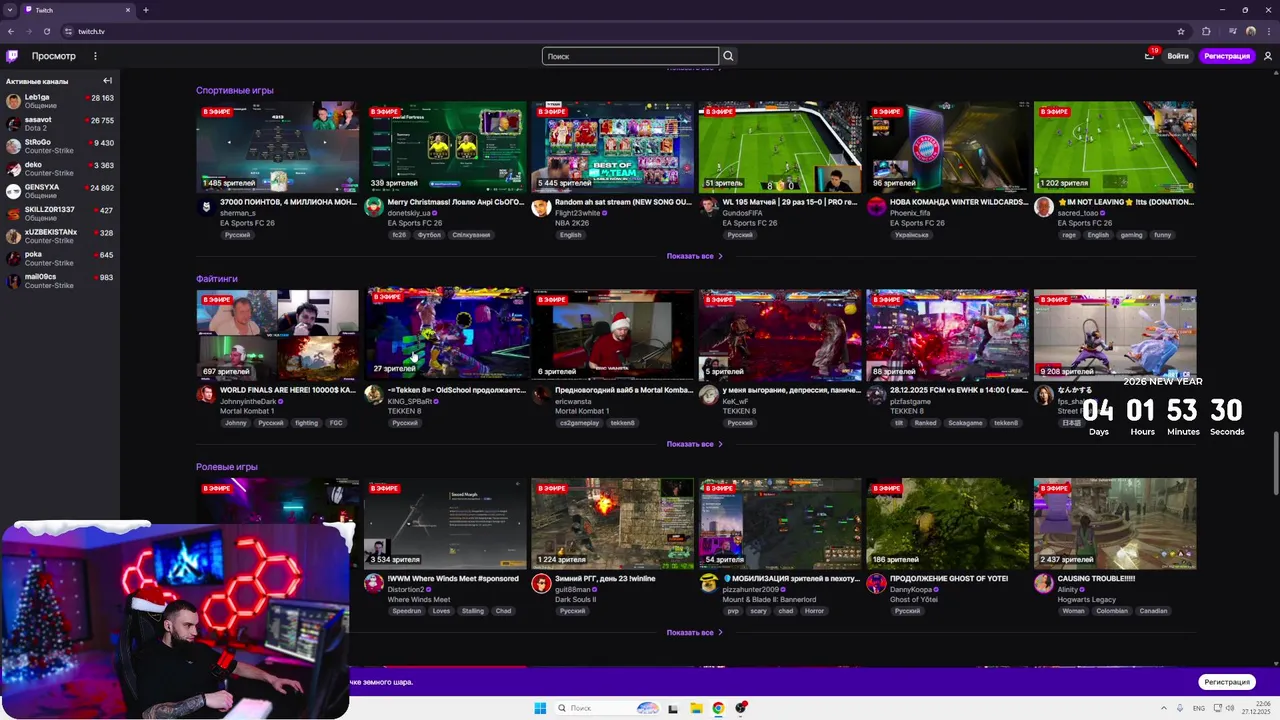Open sherman_s stream thumbnail with 1 485 viewers
The height and width of the screenshot is (720, 1280).
[277, 147]
